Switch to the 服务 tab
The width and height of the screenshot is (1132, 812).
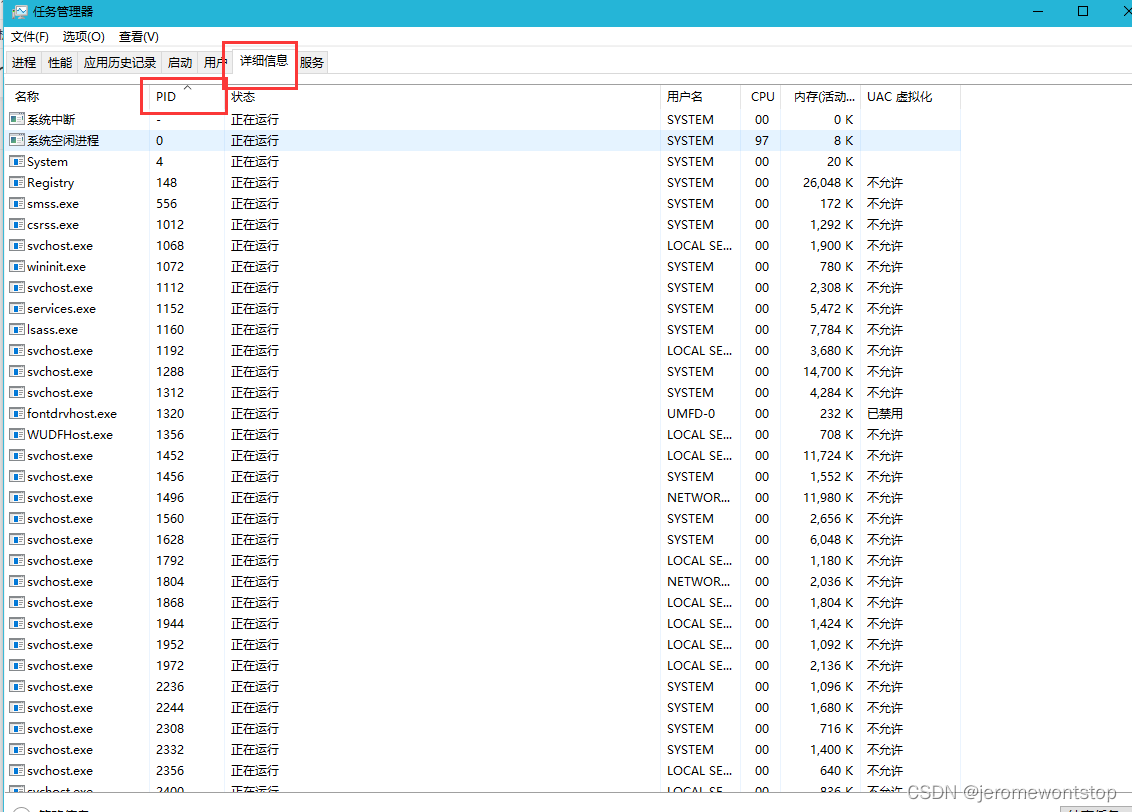[311, 61]
